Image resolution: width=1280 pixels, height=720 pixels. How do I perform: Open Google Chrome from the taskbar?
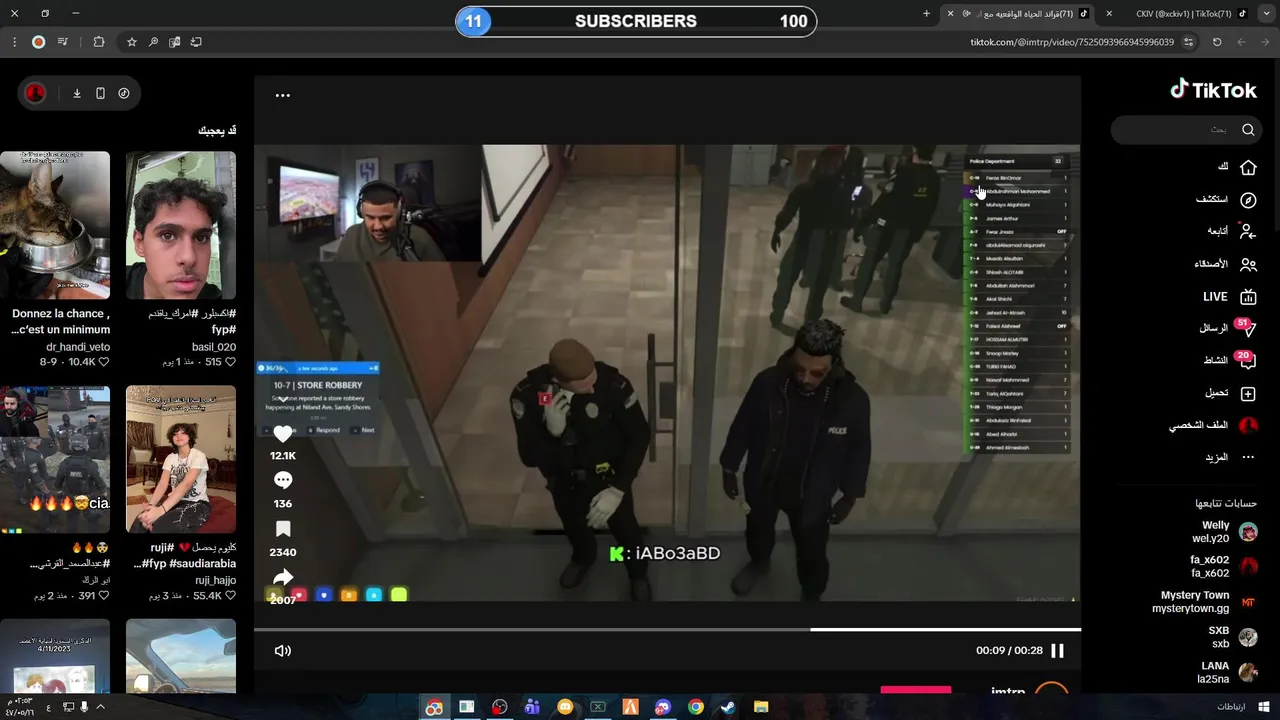coord(695,707)
